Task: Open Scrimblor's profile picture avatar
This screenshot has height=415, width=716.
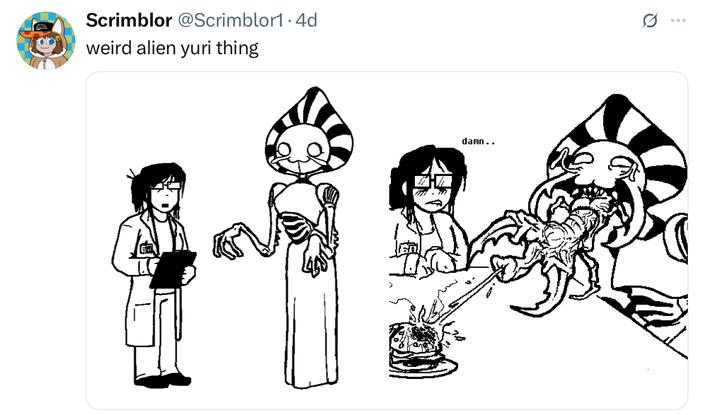Action: click(46, 40)
